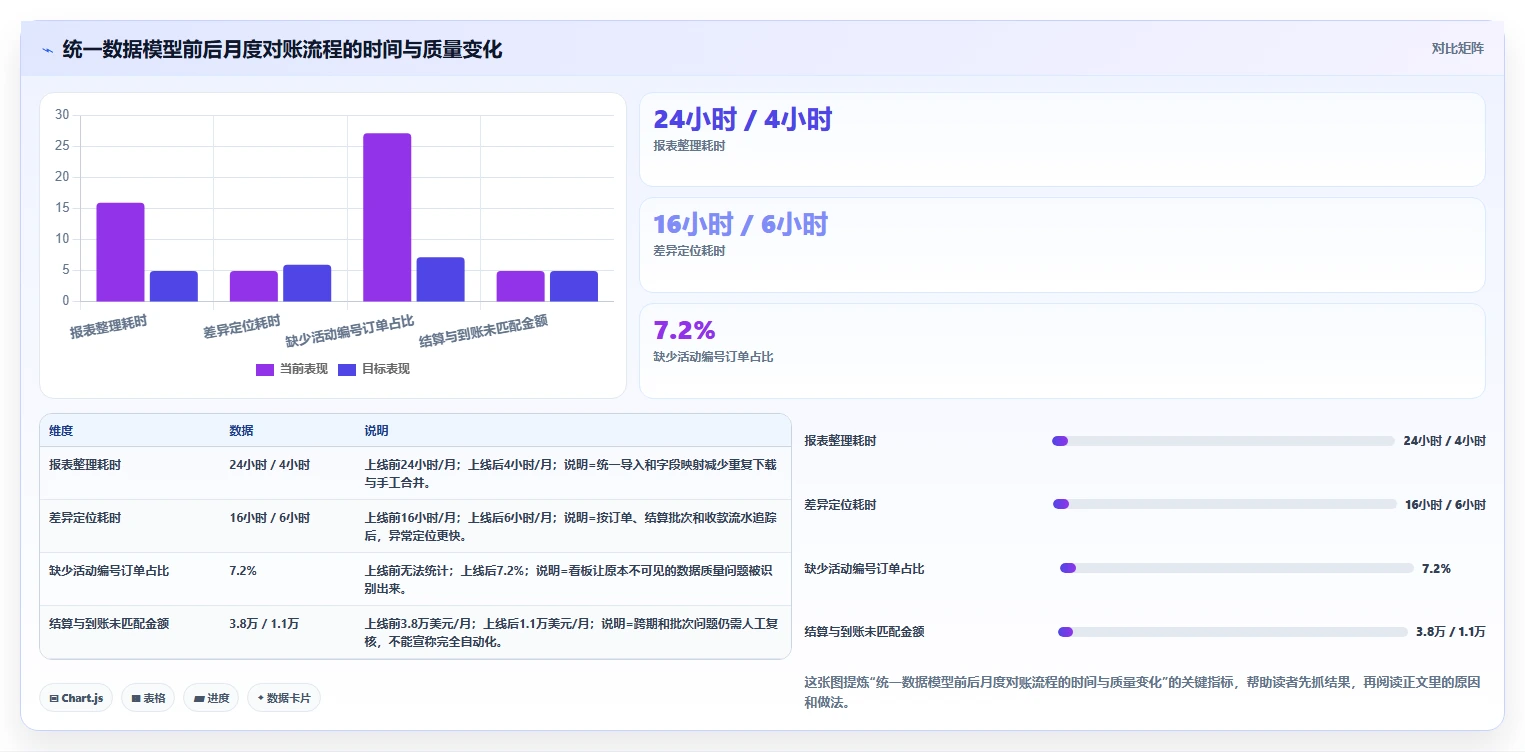Click the purple 当前表现 bar for 报表整理耗时
Screen dimensions: 1525x752
[120, 252]
